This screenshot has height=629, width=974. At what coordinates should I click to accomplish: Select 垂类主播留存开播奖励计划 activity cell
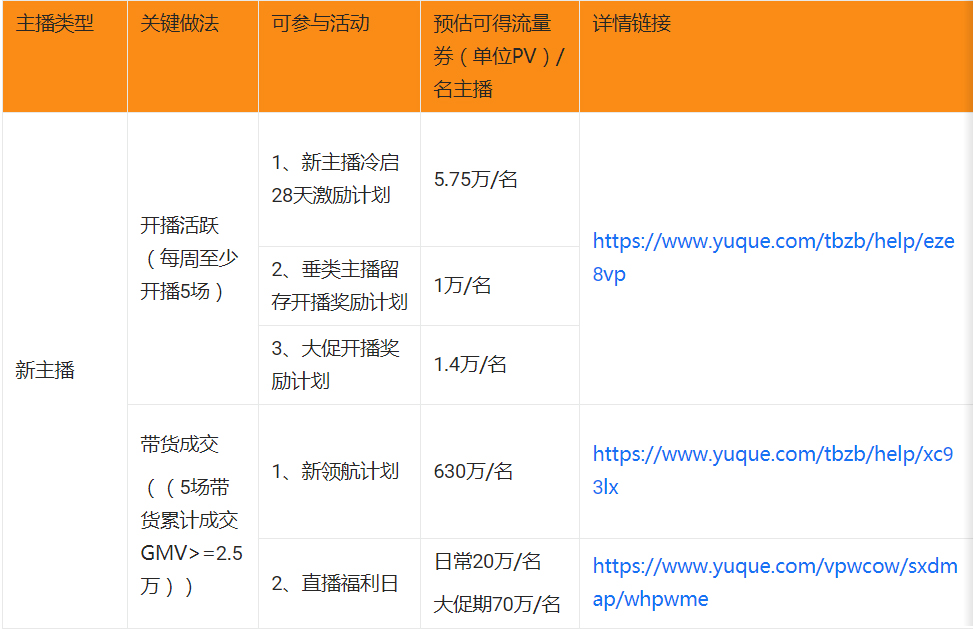click(x=337, y=285)
